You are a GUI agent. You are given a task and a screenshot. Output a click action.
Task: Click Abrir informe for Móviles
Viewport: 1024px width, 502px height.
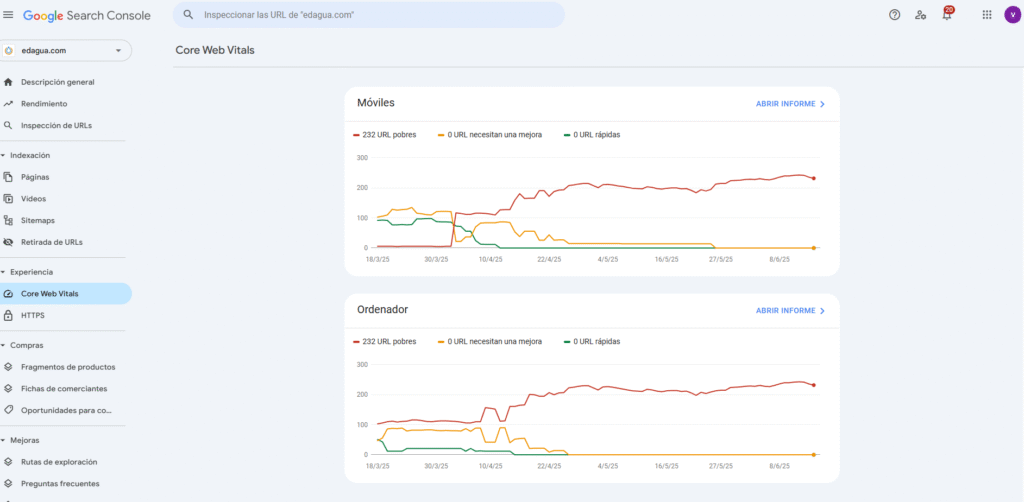790,103
